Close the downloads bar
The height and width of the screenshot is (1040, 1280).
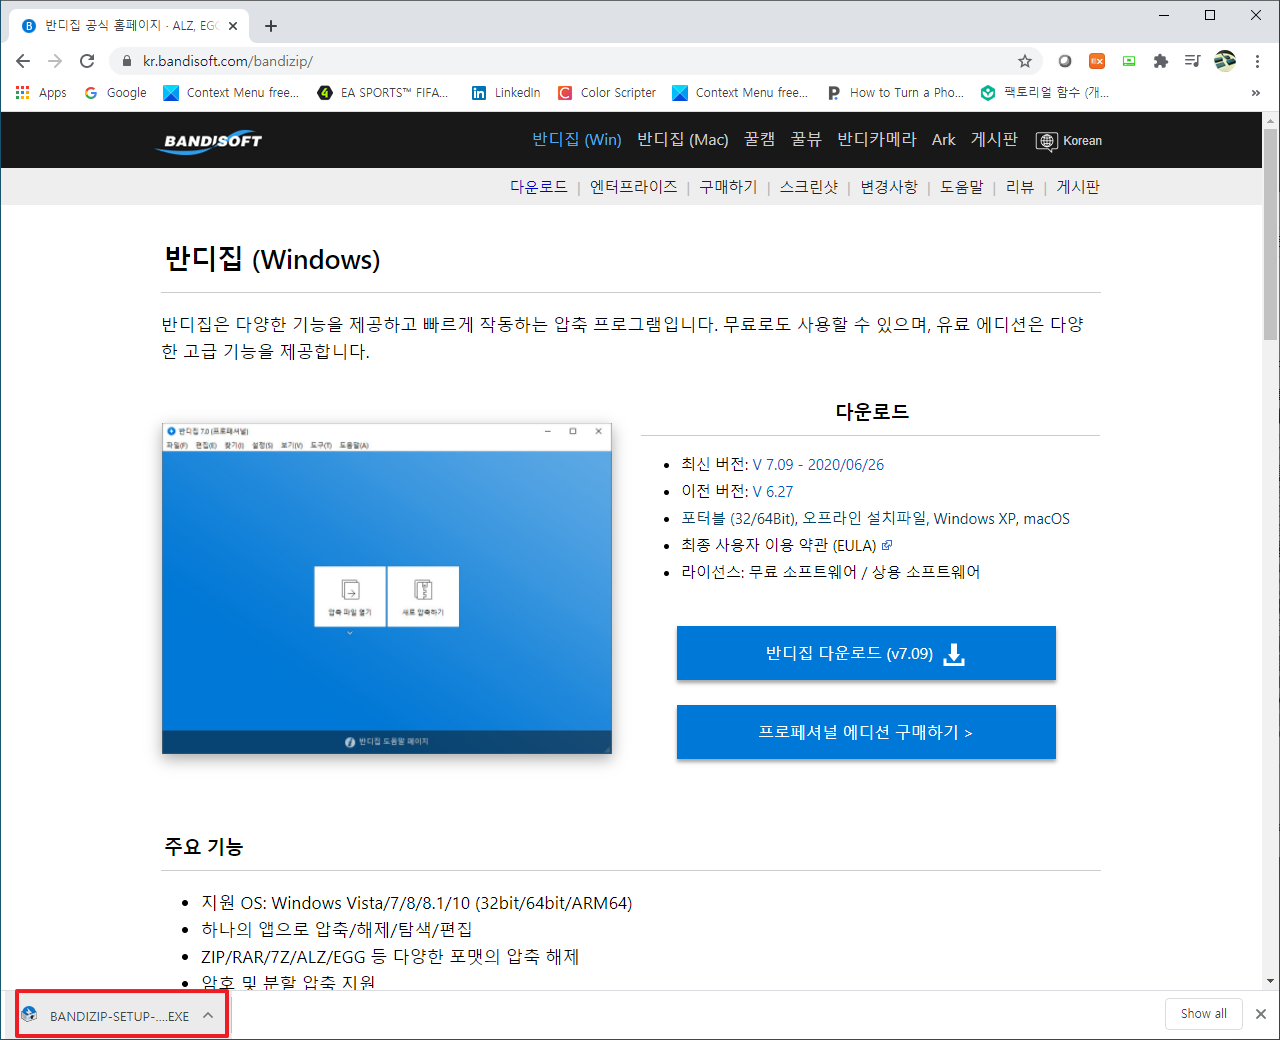[1261, 1014]
